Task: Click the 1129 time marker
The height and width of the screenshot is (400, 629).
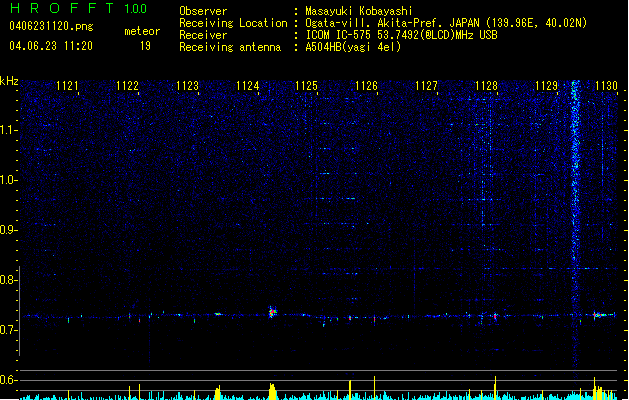Action: (546, 86)
